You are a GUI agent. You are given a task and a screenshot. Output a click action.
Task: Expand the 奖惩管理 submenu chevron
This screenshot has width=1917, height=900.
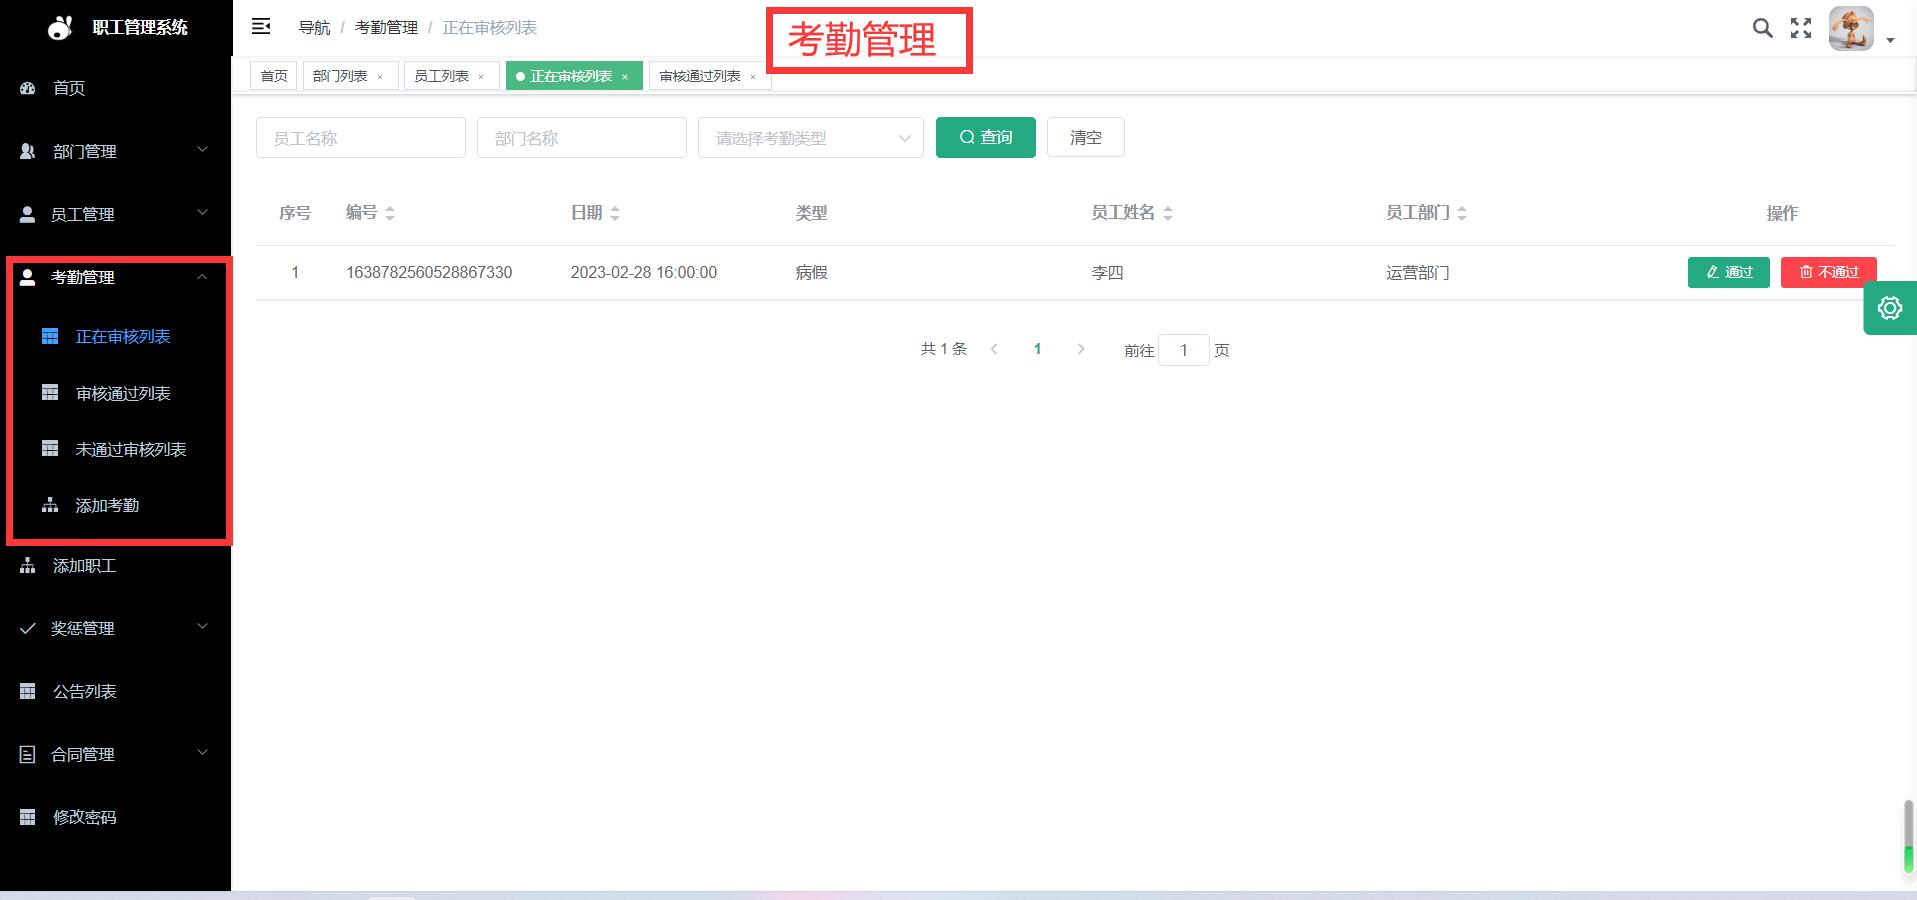click(202, 627)
